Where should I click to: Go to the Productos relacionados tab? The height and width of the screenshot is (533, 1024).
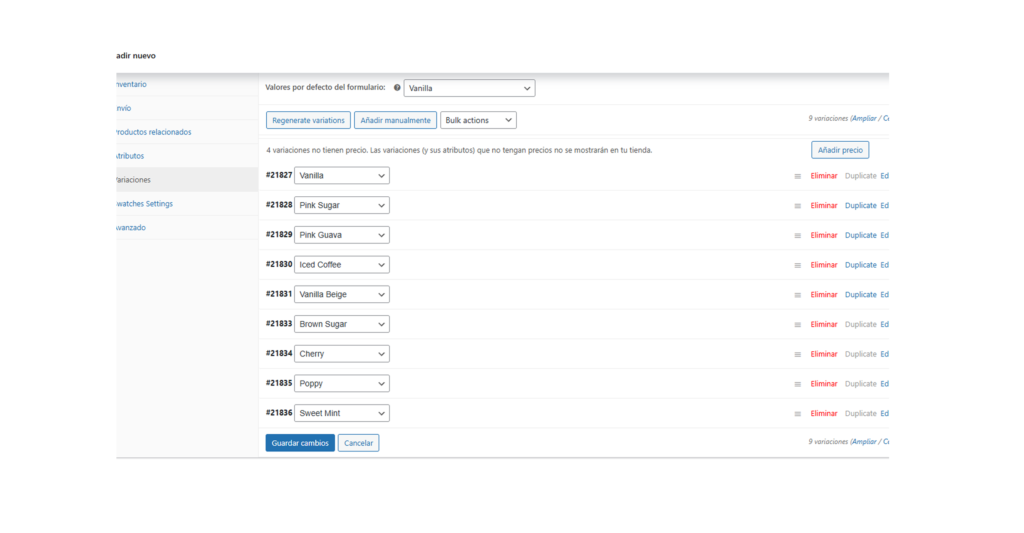click(153, 132)
